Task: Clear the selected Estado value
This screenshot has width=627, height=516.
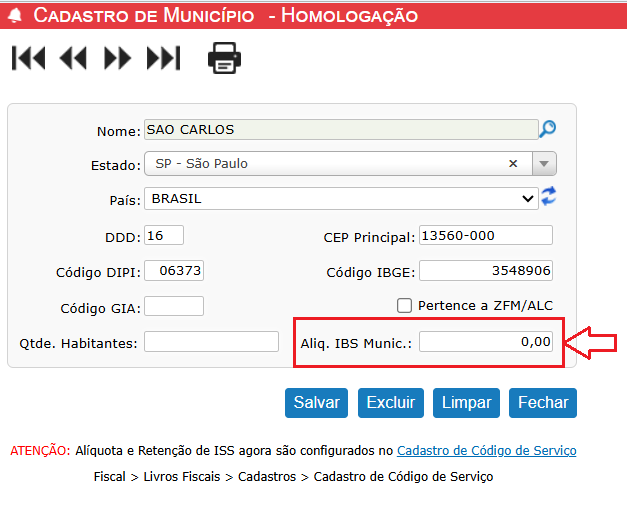Action: coord(513,163)
